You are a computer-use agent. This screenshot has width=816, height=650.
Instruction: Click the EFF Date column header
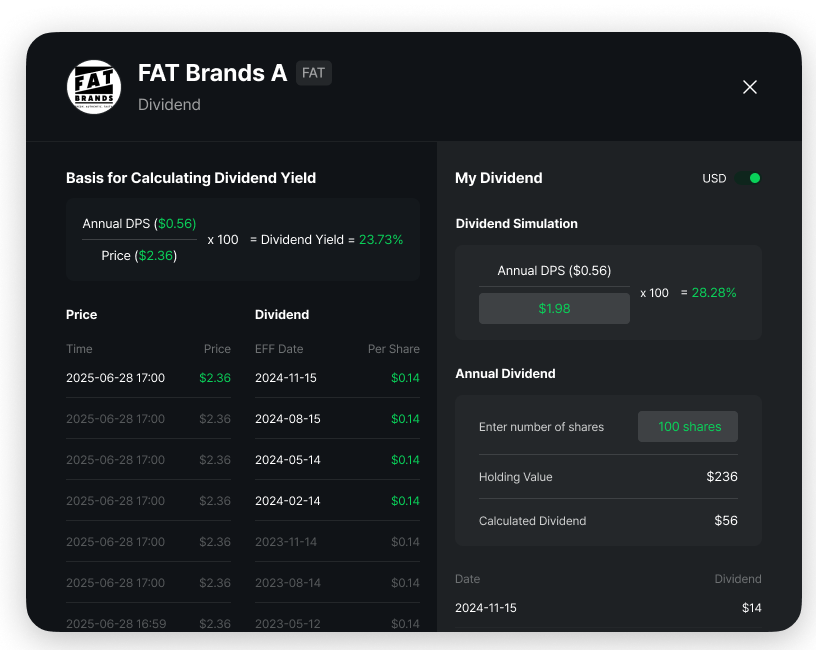pyautogui.click(x=279, y=349)
